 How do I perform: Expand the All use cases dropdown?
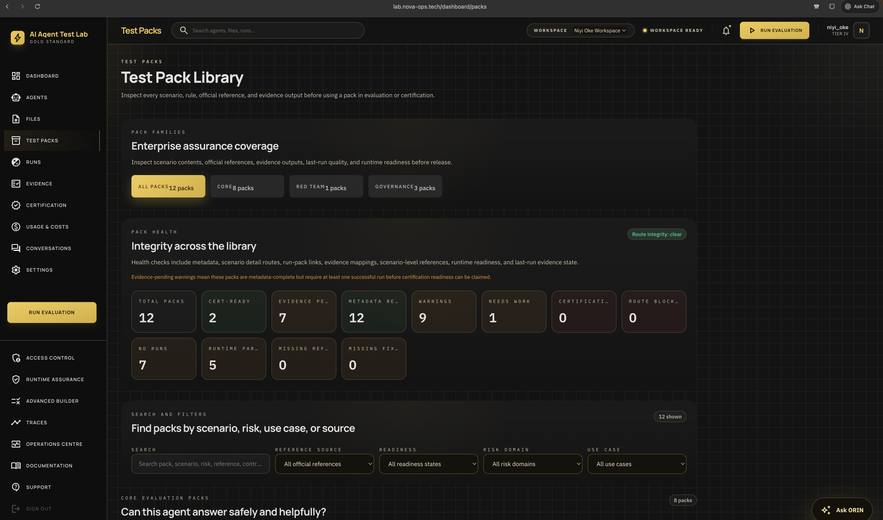coord(637,464)
